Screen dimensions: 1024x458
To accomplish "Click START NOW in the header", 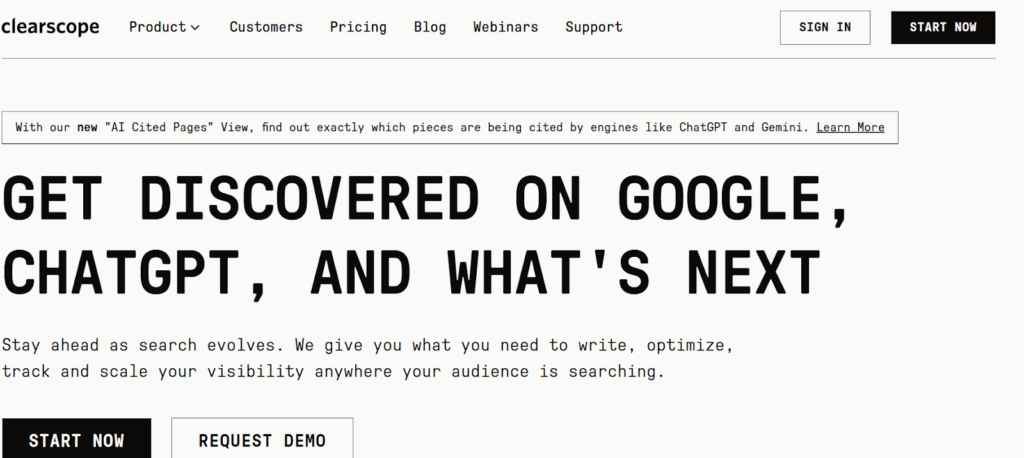I will click(942, 27).
